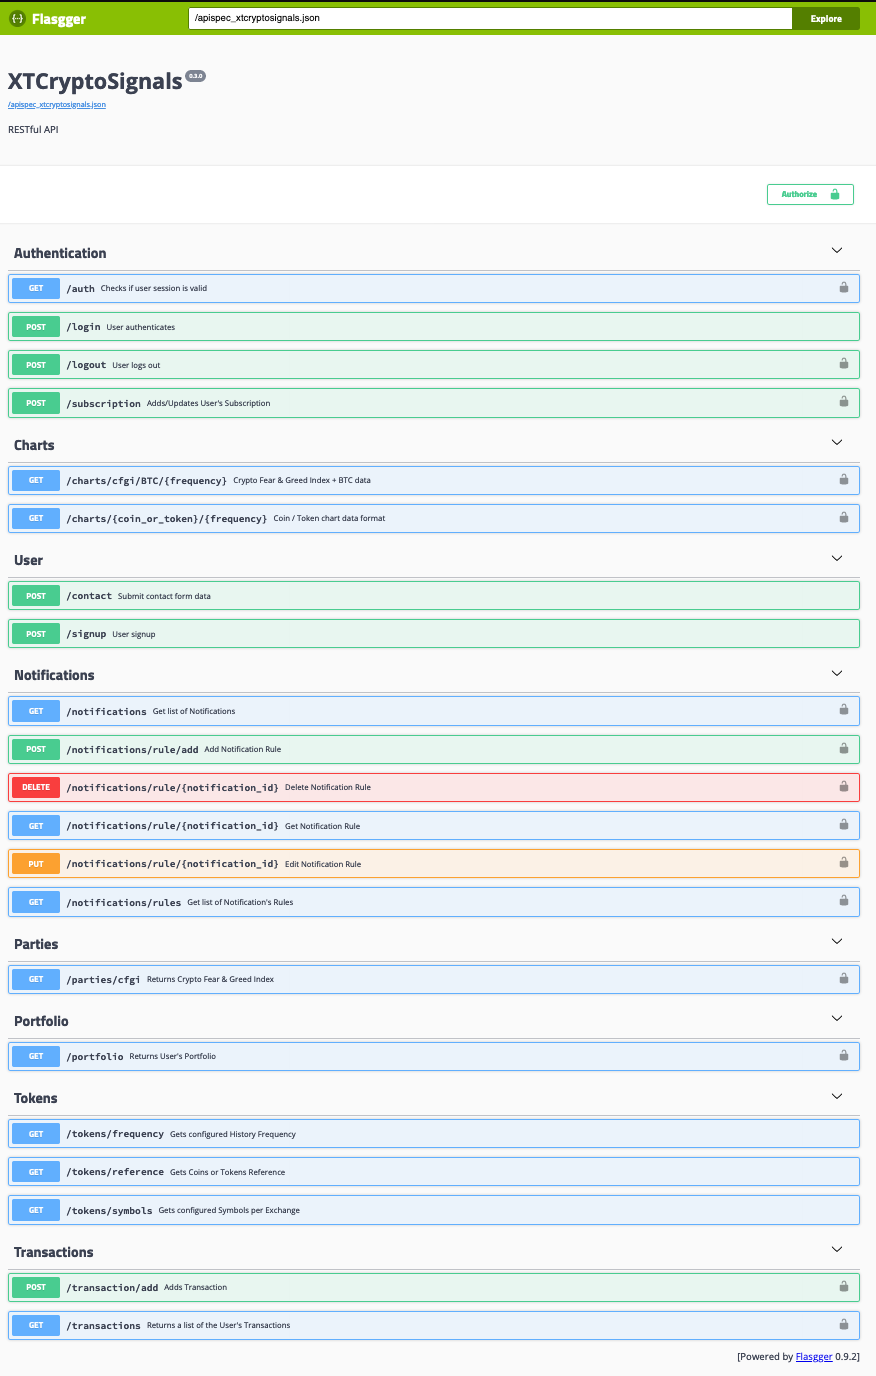Click the Flasgger logo icon
Viewport: 876px width, 1376px height.
point(17,18)
